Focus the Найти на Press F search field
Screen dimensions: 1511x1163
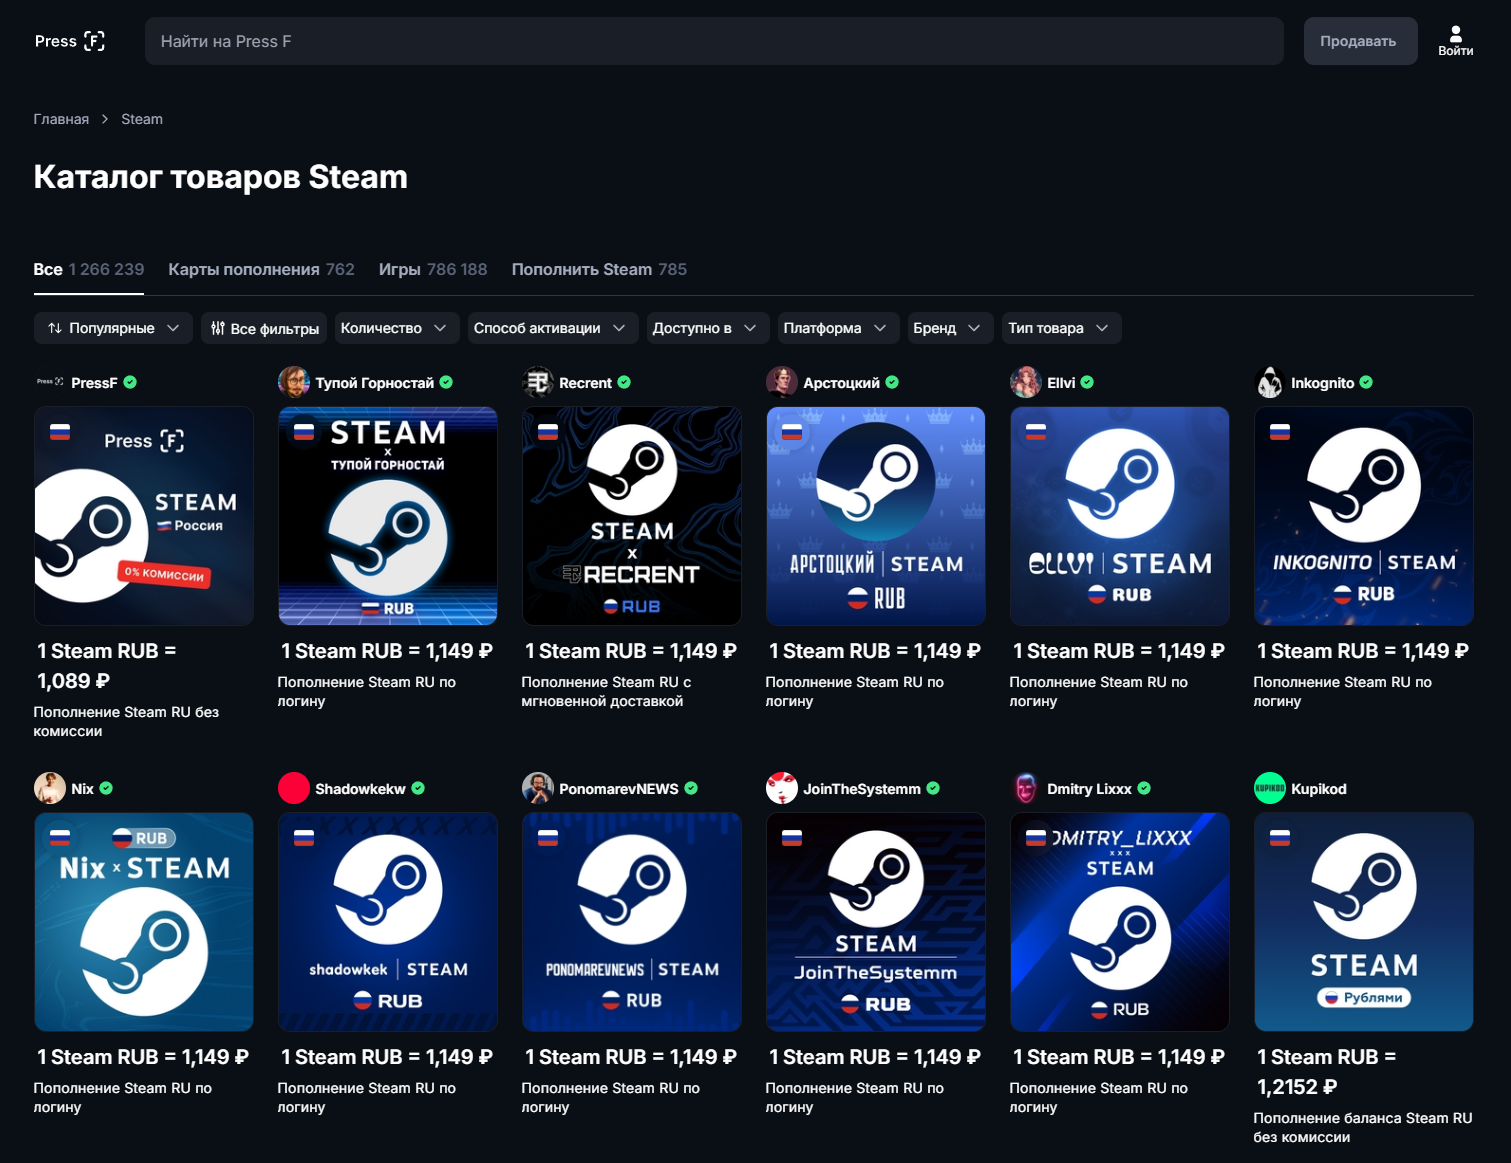click(714, 41)
